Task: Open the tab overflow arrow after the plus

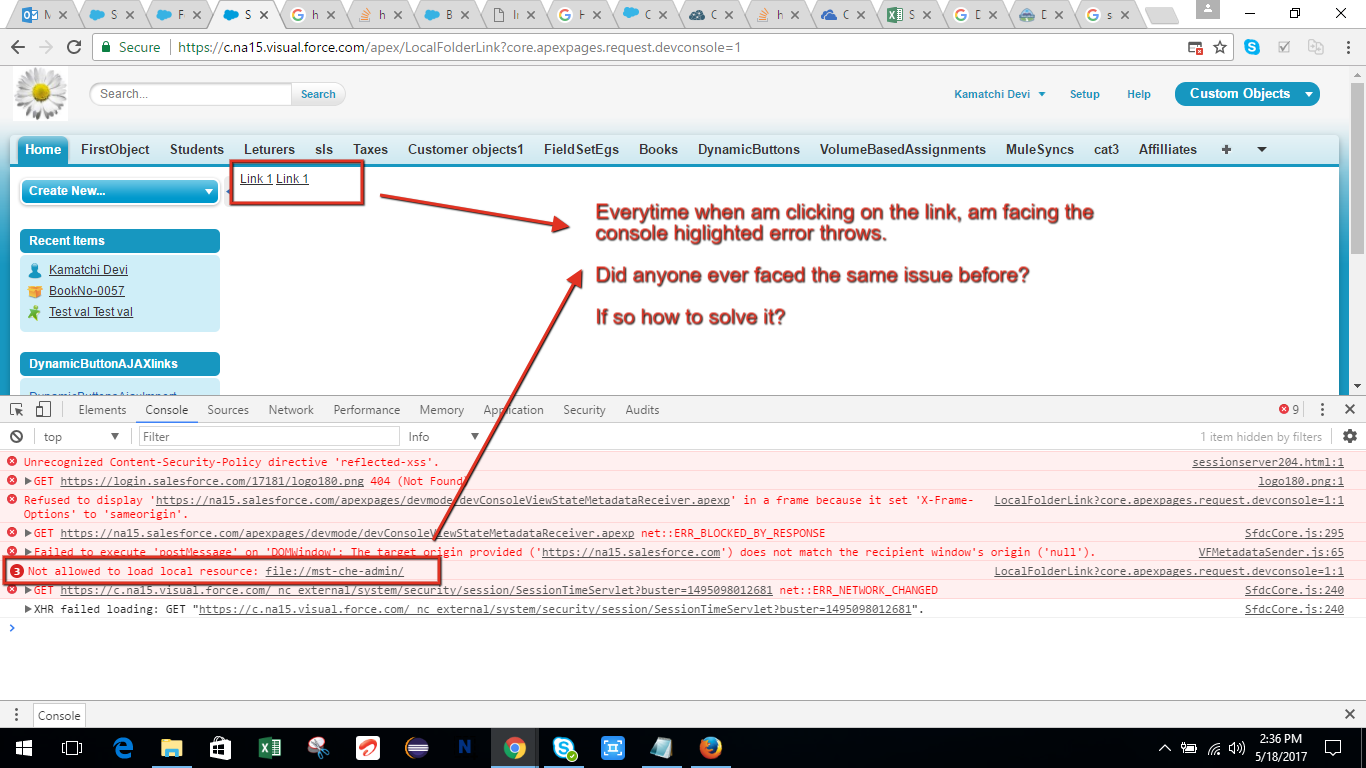Action: [x=1262, y=149]
